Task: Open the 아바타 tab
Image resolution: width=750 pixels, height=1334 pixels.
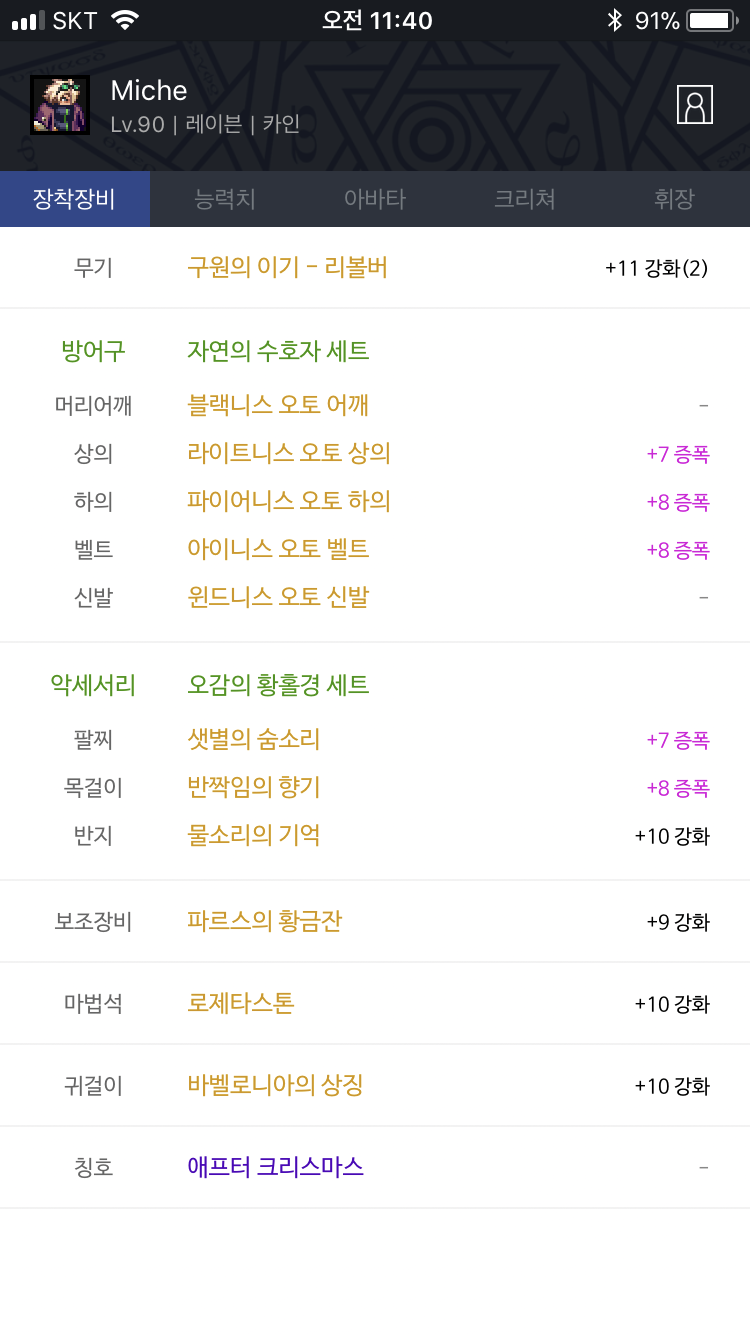Action: click(x=375, y=199)
